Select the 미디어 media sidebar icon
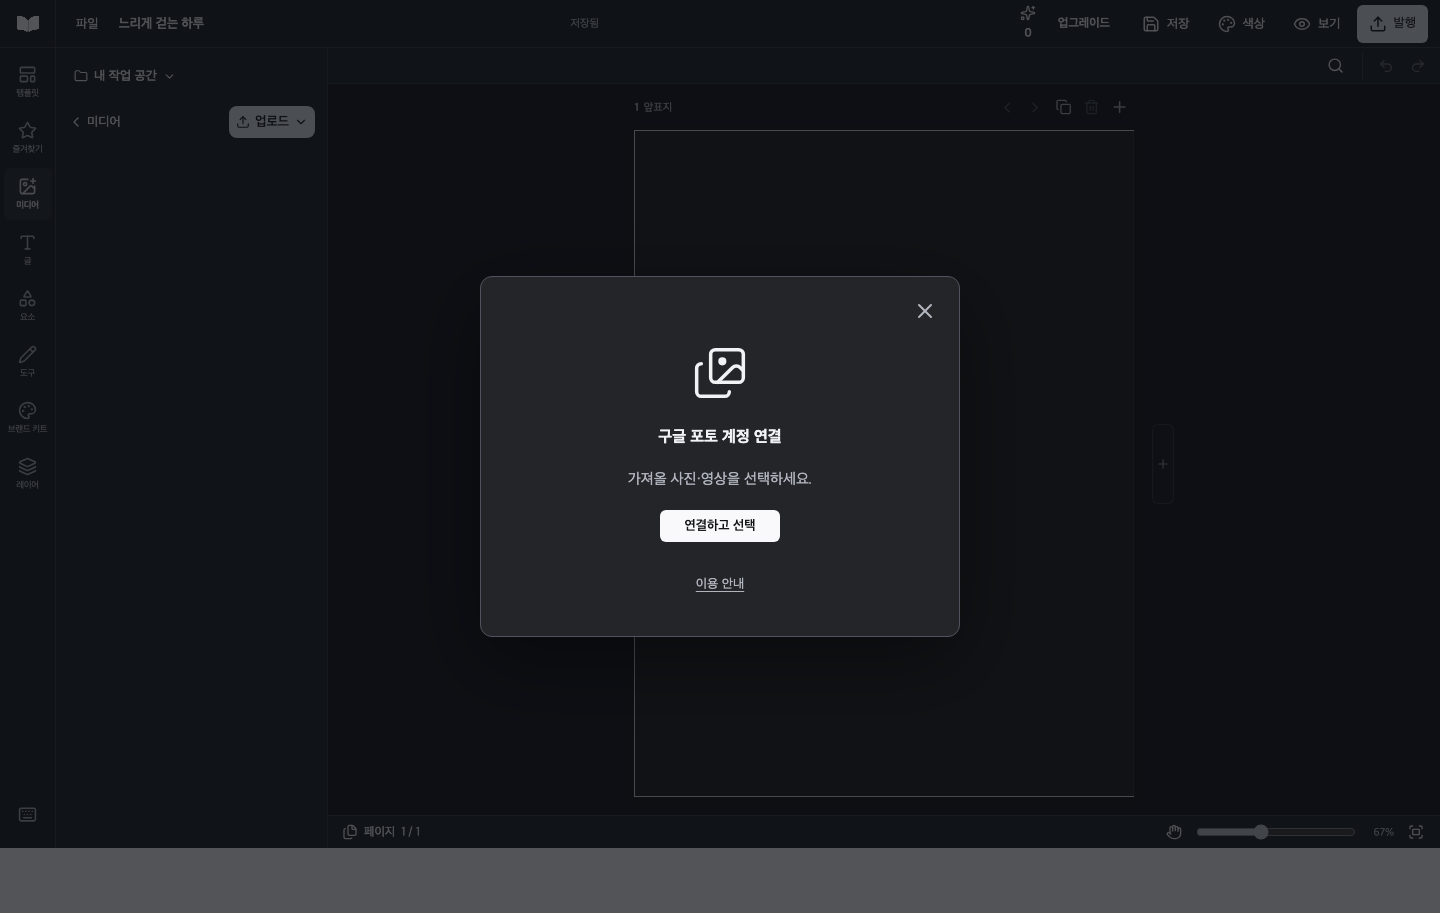This screenshot has height=913, width=1440. point(27,194)
